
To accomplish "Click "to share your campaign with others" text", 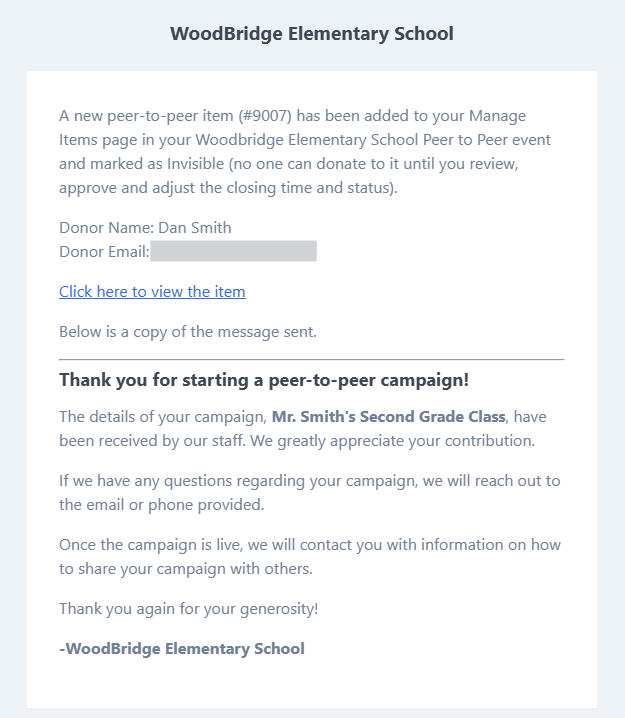I will 196,569.
